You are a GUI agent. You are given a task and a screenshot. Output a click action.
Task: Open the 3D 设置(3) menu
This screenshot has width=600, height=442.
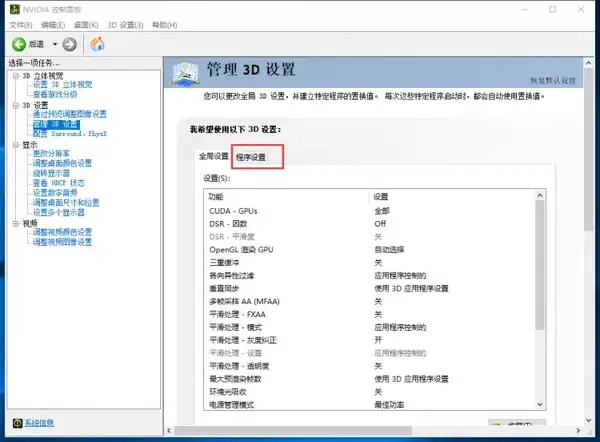(x=125, y=24)
